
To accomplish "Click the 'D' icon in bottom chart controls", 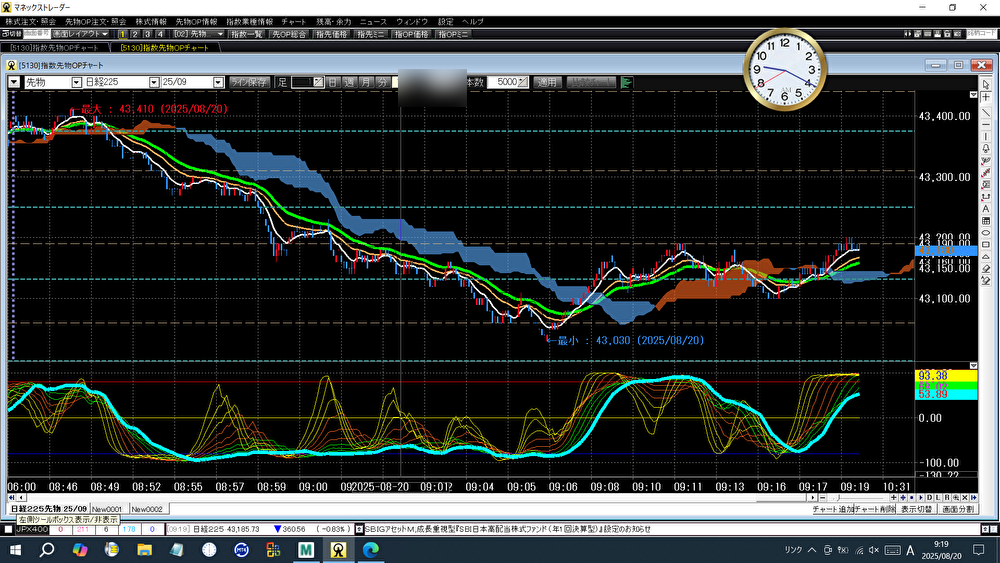I will coord(929,497).
